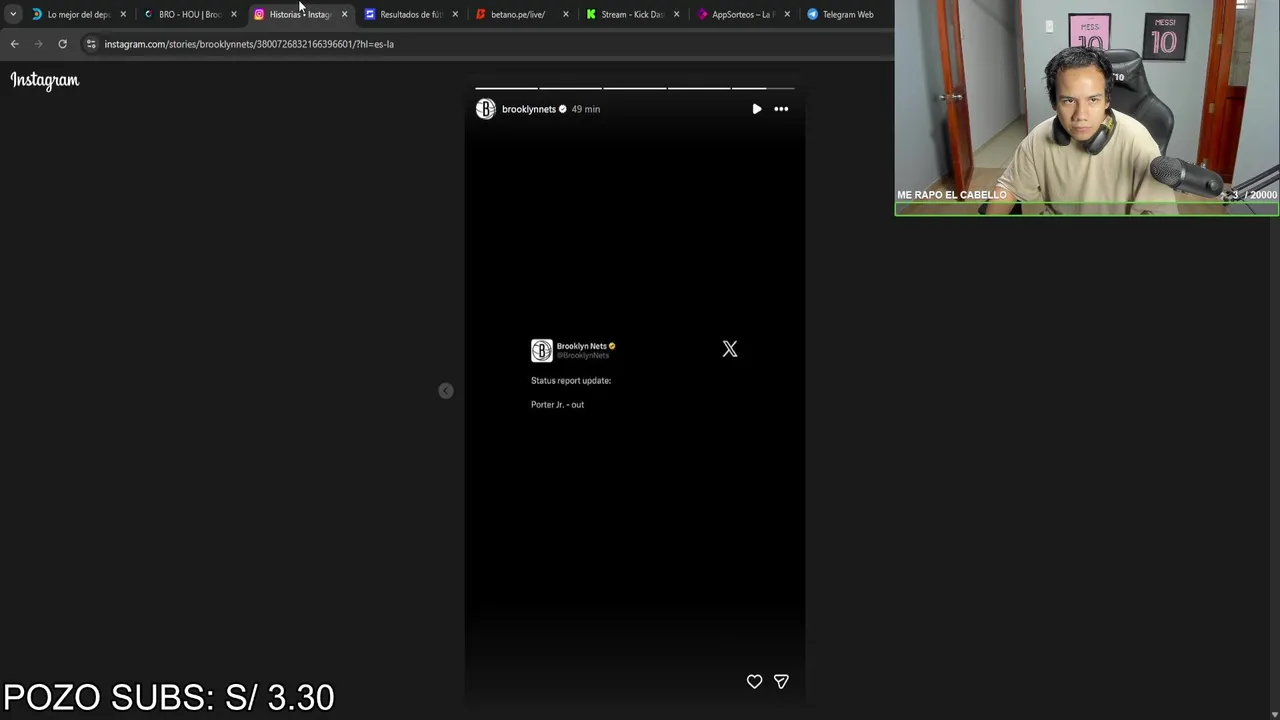The height and width of the screenshot is (720, 1280).
Task: Close the Historias Instagram tab
Action: click(345, 14)
